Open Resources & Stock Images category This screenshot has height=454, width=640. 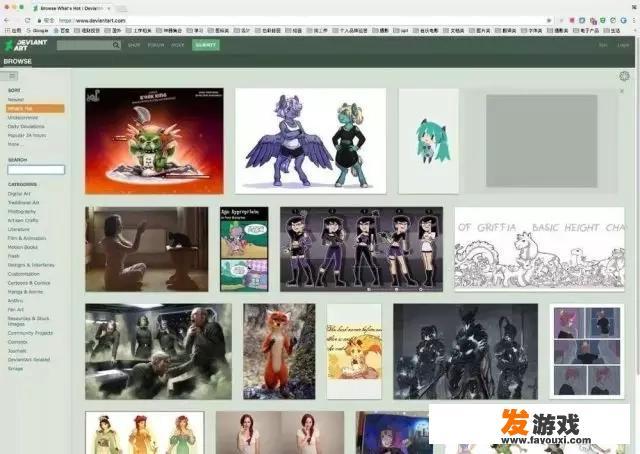tap(29, 321)
